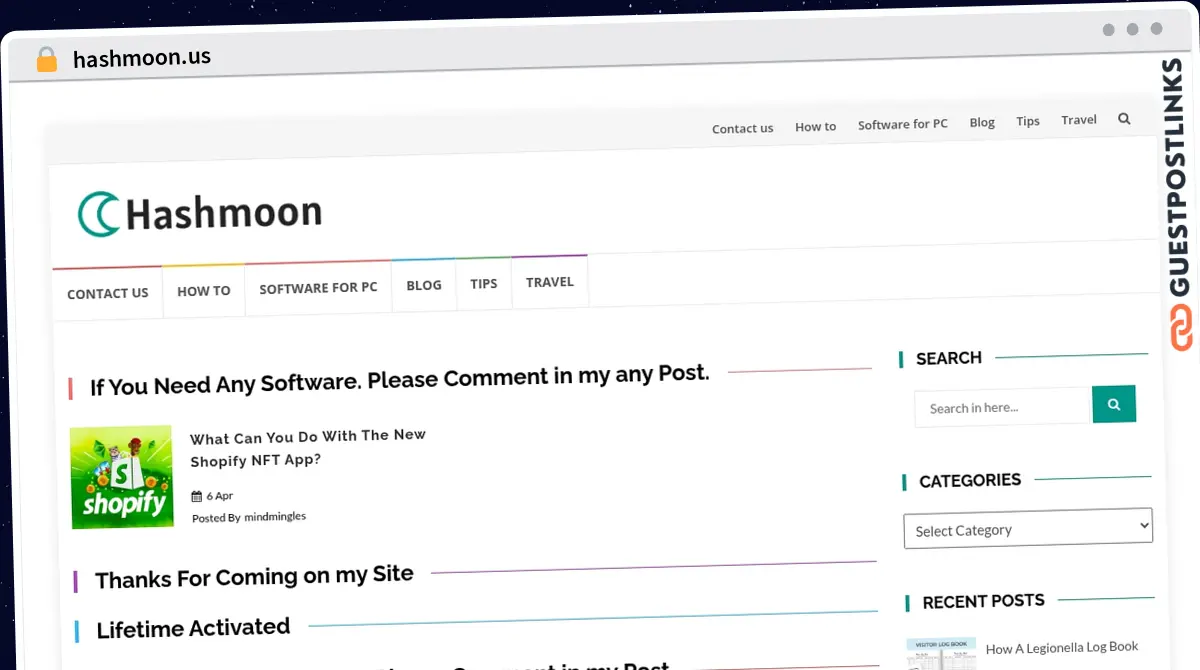The image size is (1200, 670).
Task: Click the search icon in the top navigation bar
Action: click(1124, 117)
